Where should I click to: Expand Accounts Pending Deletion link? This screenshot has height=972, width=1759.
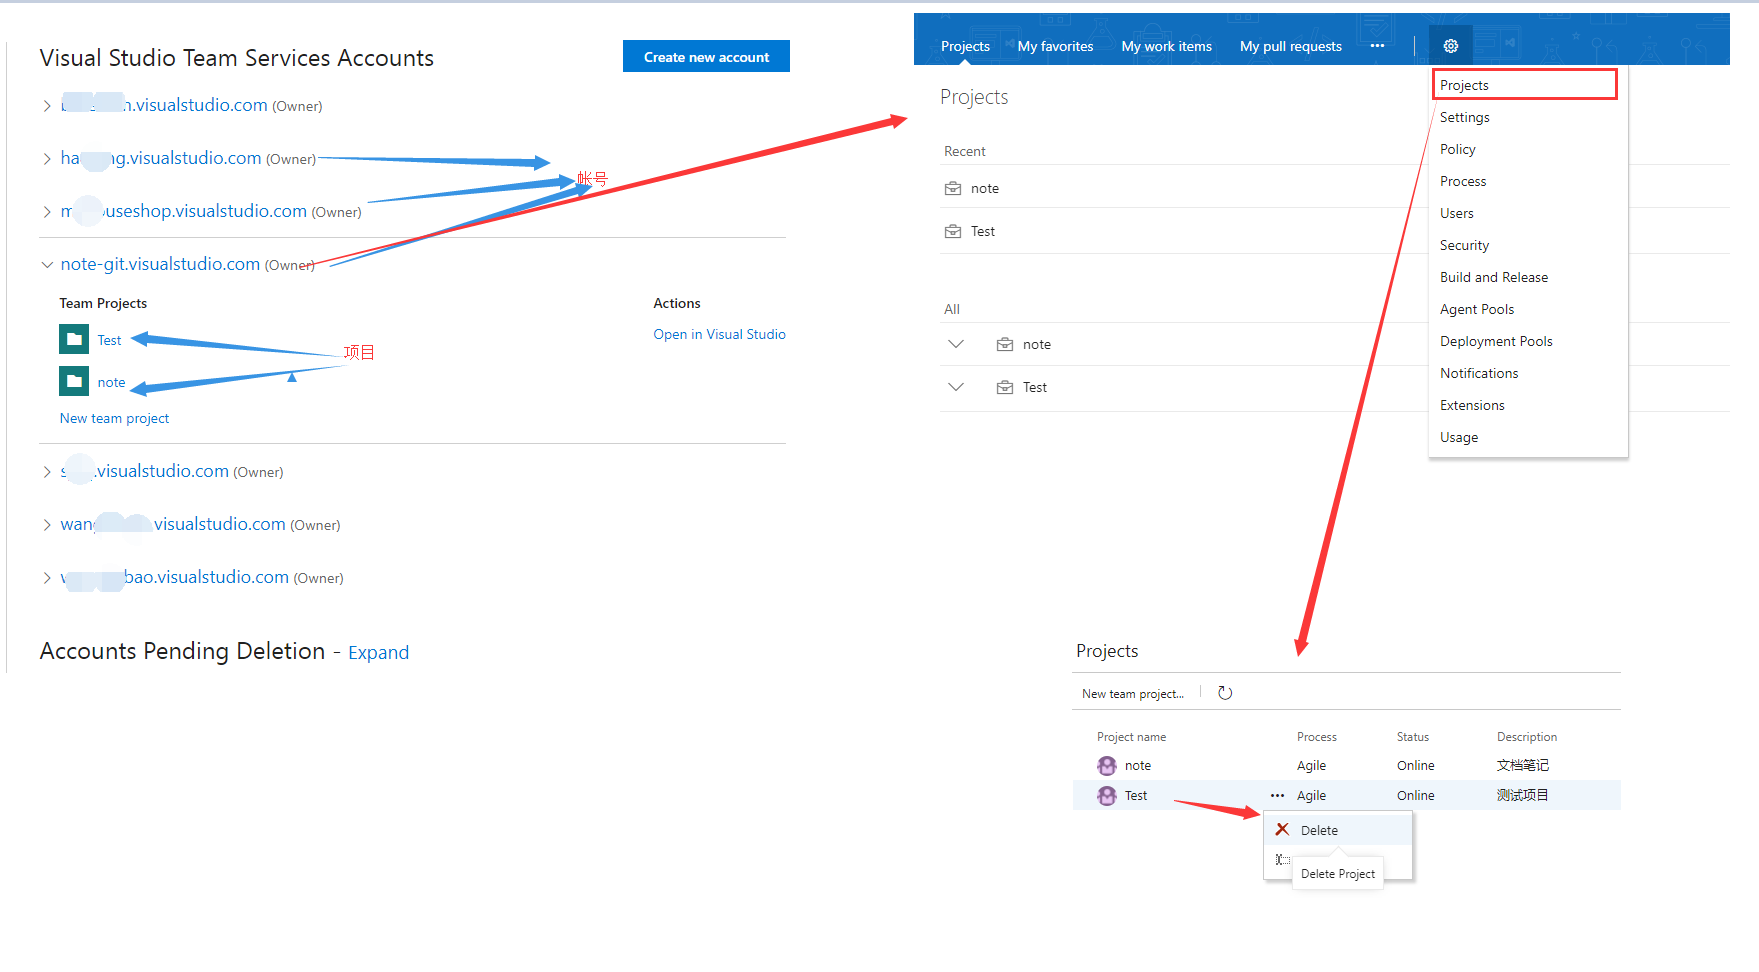click(x=378, y=652)
